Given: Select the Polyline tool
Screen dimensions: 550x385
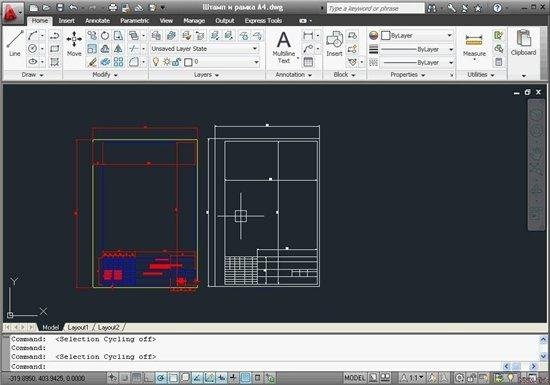Looking at the screenshot, I should pyautogui.click(x=54, y=35).
